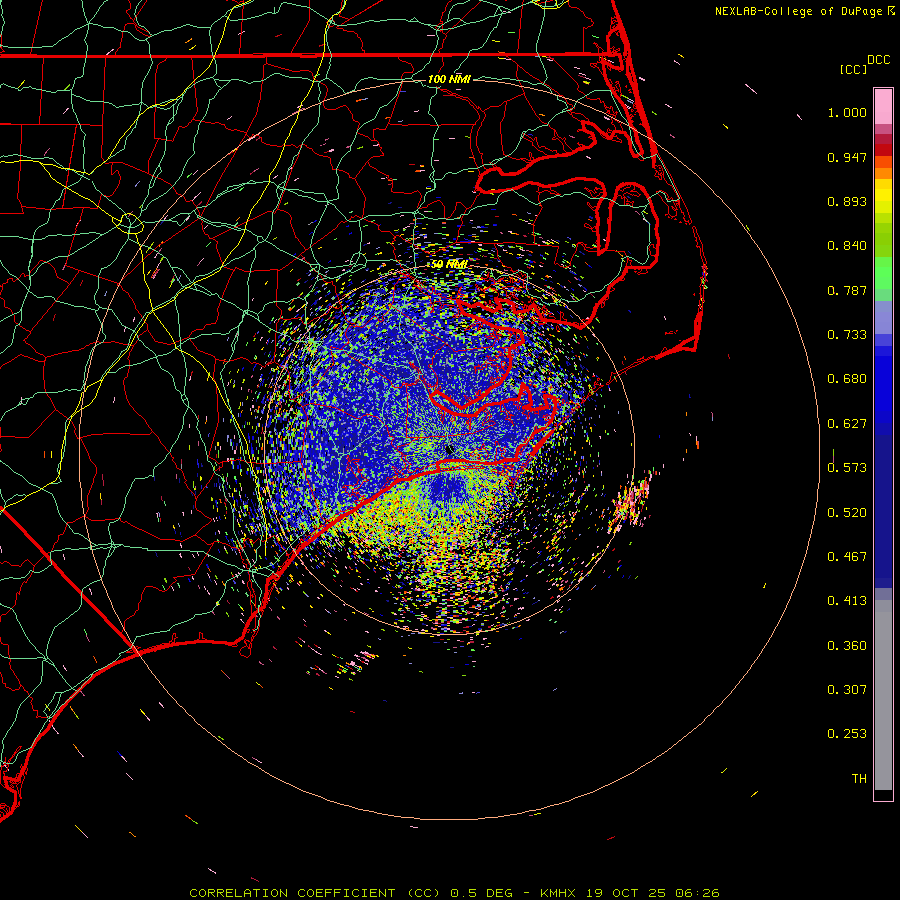Click the Correlation Coefficient caption at bottom
The image size is (900, 900).
click(454, 893)
